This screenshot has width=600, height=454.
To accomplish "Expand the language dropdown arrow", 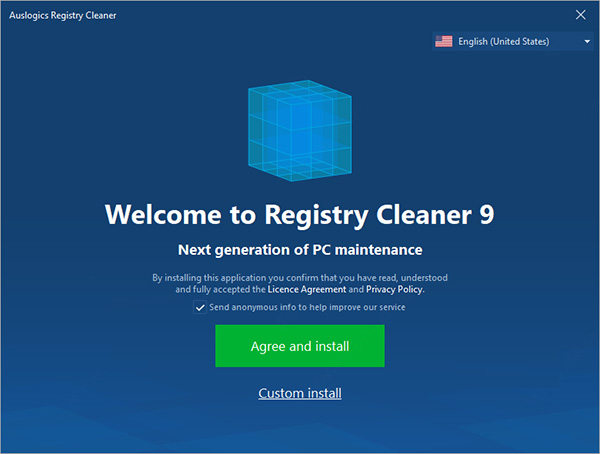I will pos(587,41).
